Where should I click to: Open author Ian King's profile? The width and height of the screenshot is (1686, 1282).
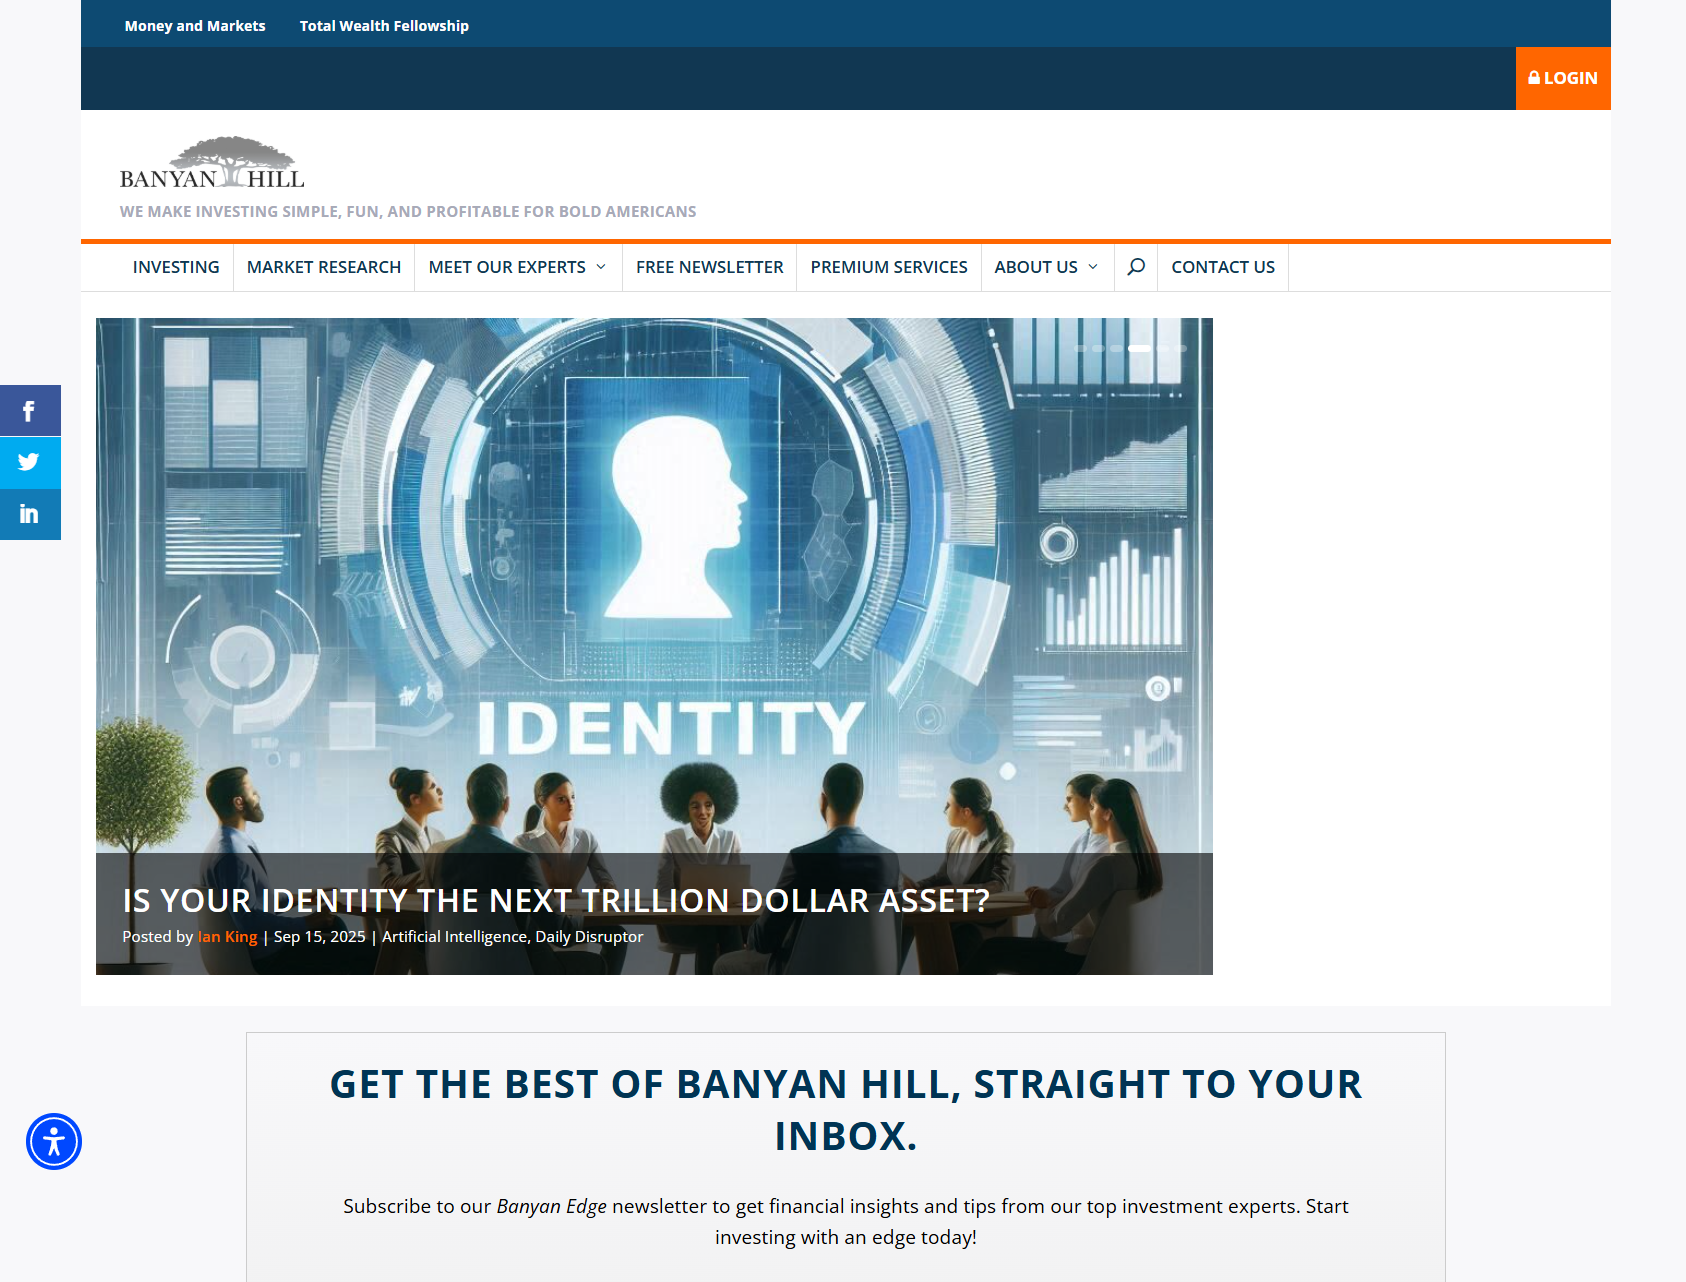point(227,937)
